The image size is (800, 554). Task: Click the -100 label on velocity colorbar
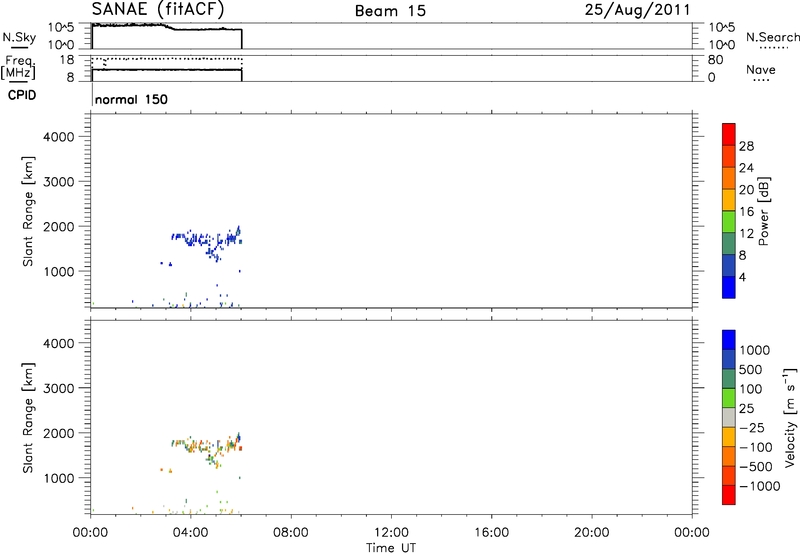756,447
